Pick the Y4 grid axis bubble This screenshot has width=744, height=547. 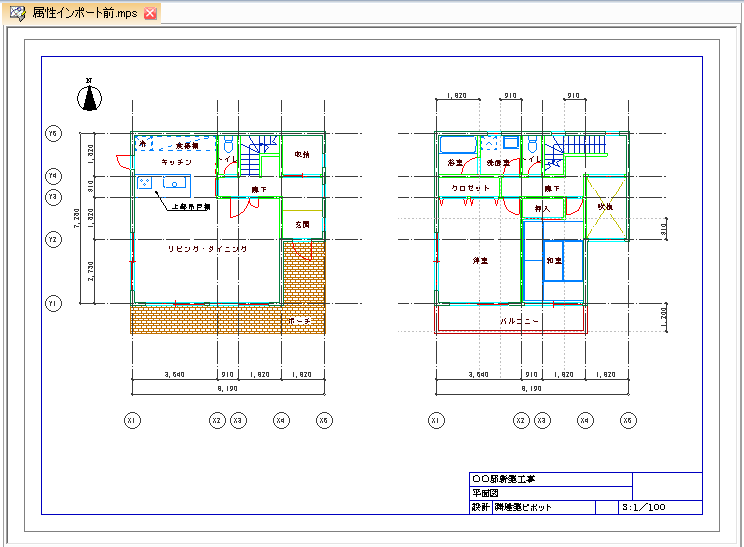click(x=53, y=176)
